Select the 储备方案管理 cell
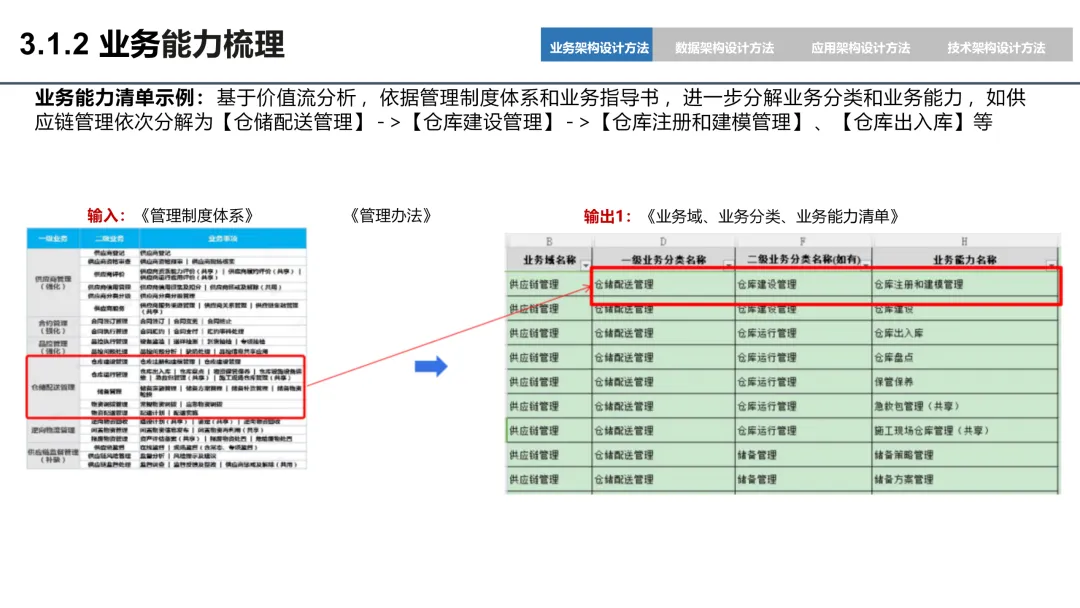1080x608 pixels. pyautogui.click(x=964, y=480)
